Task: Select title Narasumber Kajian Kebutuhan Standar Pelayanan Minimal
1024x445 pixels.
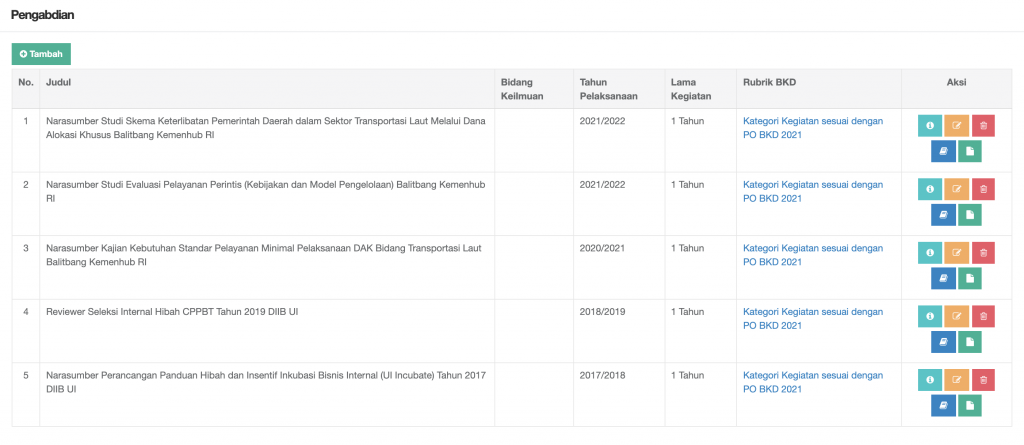Action: (263, 255)
